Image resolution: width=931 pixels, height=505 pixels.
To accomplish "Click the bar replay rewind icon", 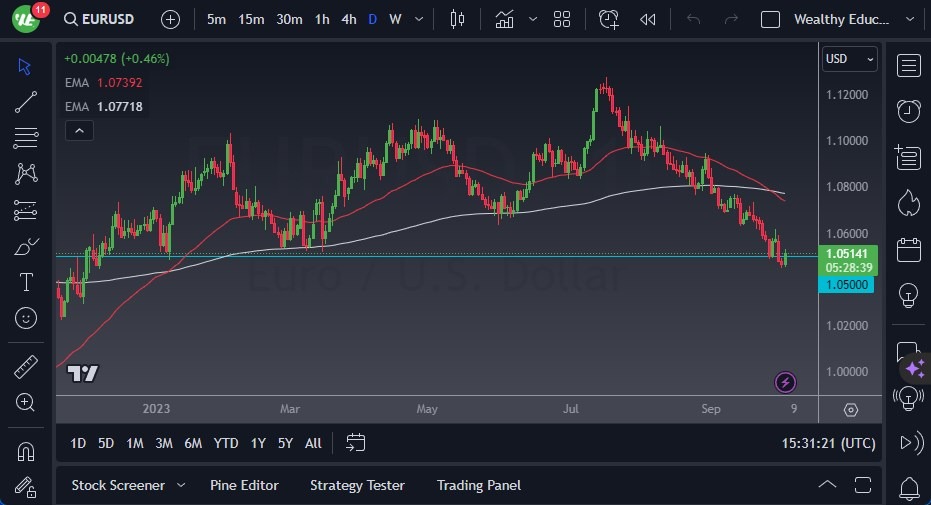I will click(x=648, y=19).
